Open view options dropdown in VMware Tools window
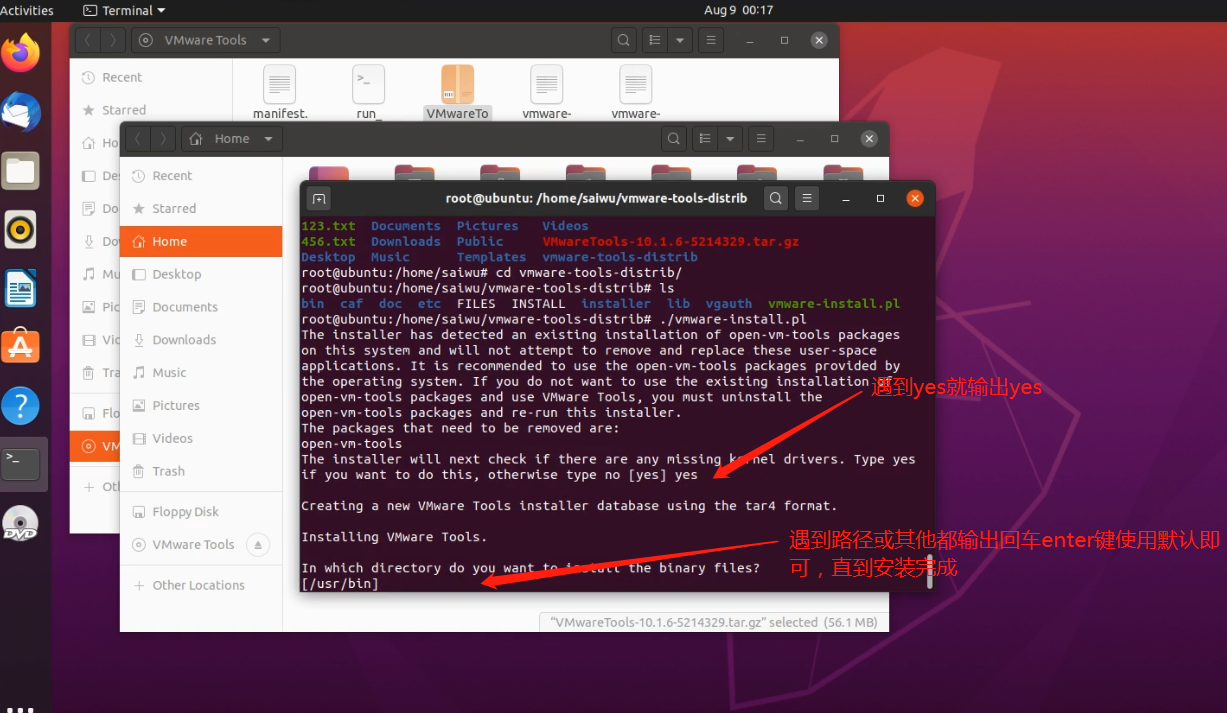The image size is (1227, 713). click(680, 40)
